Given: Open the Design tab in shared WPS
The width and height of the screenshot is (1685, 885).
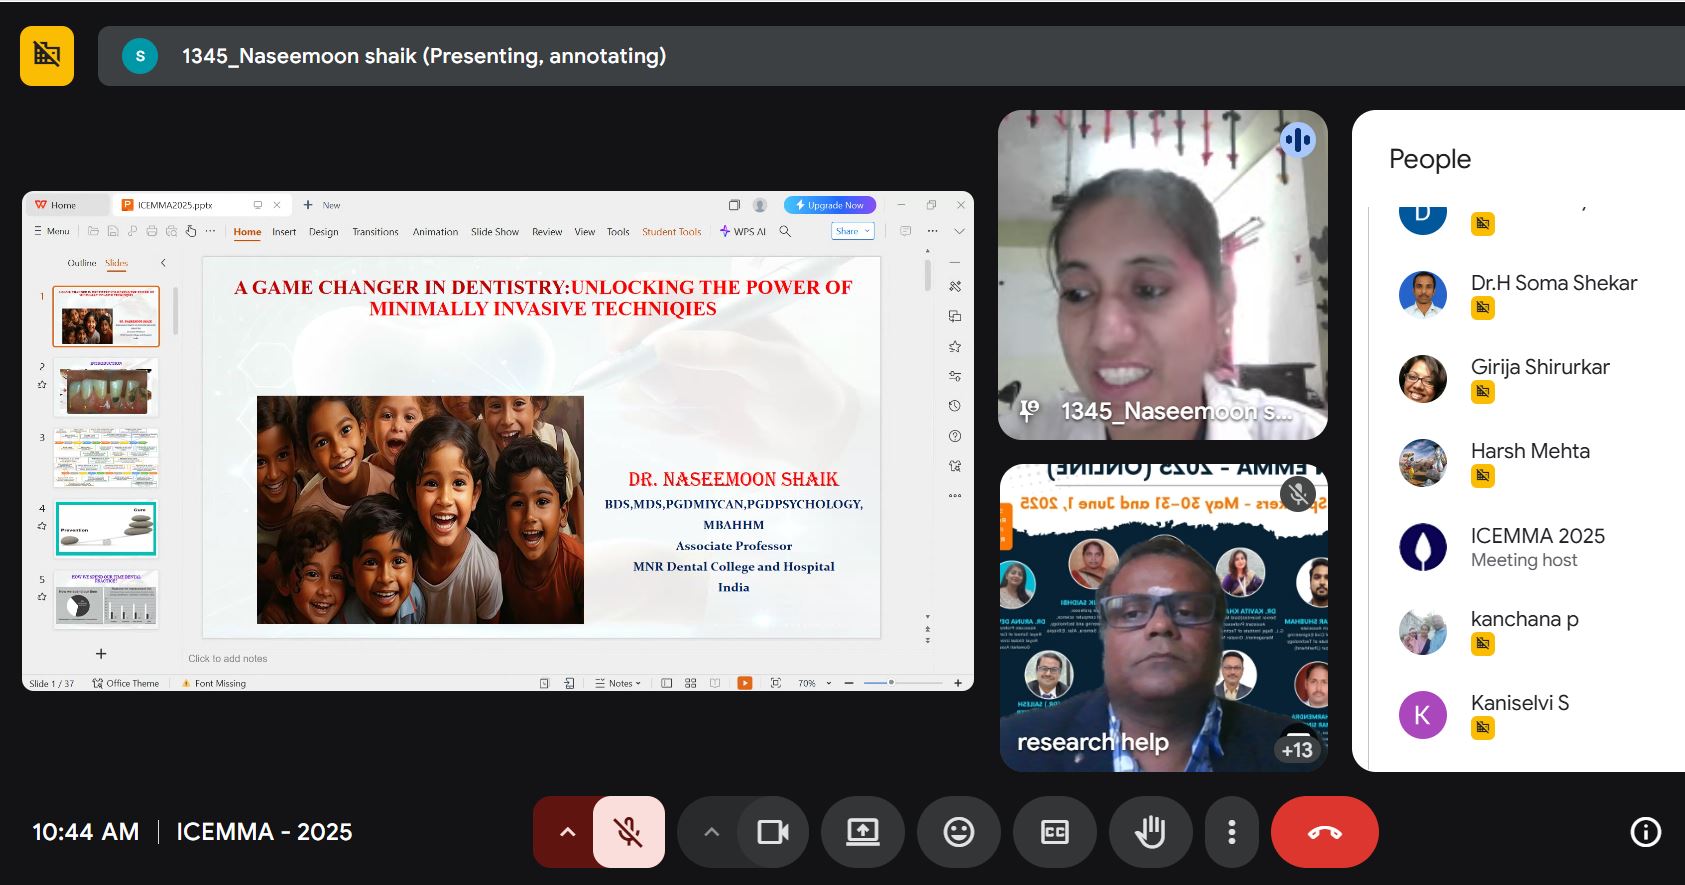Looking at the screenshot, I should point(323,231).
